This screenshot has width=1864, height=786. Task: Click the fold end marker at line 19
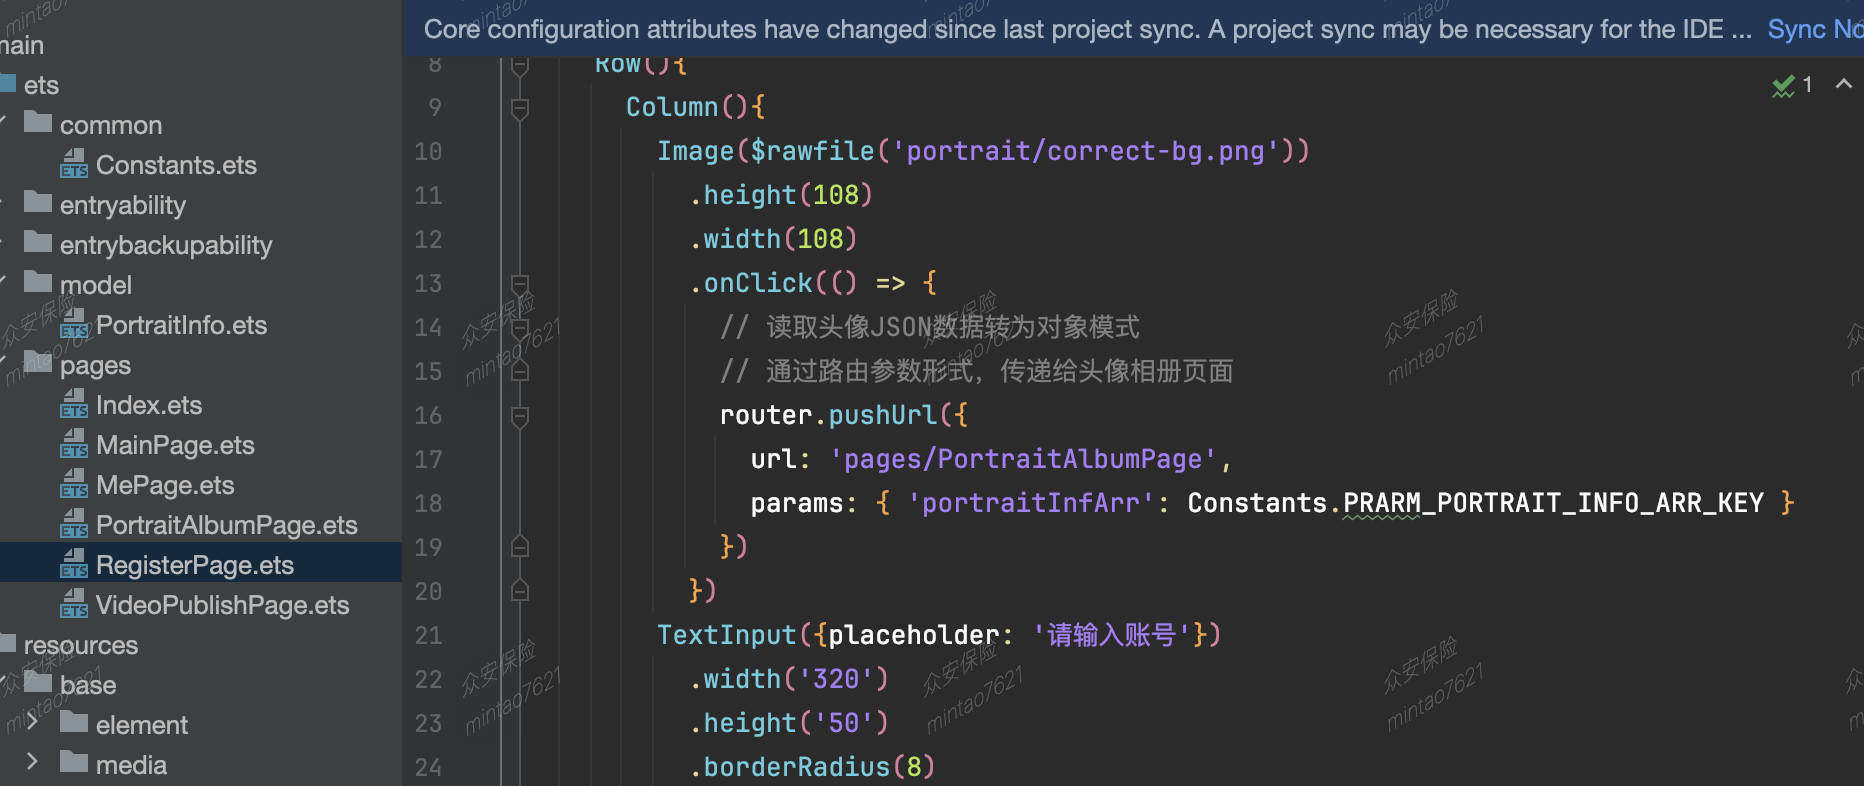click(x=520, y=547)
